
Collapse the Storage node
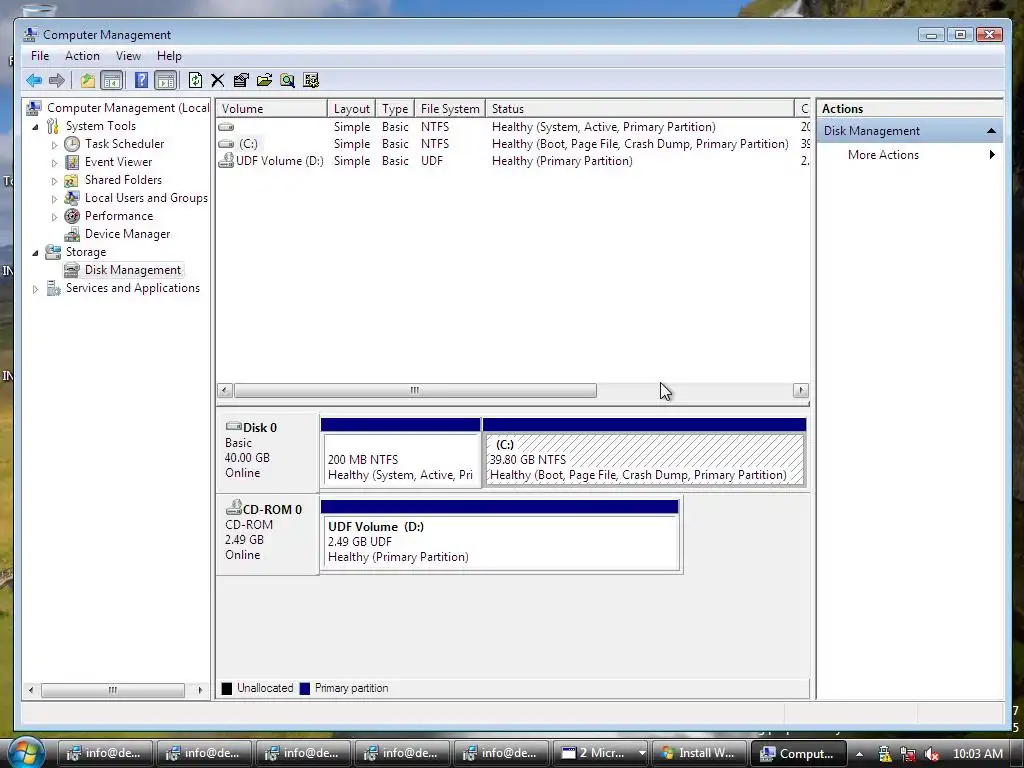coord(35,253)
